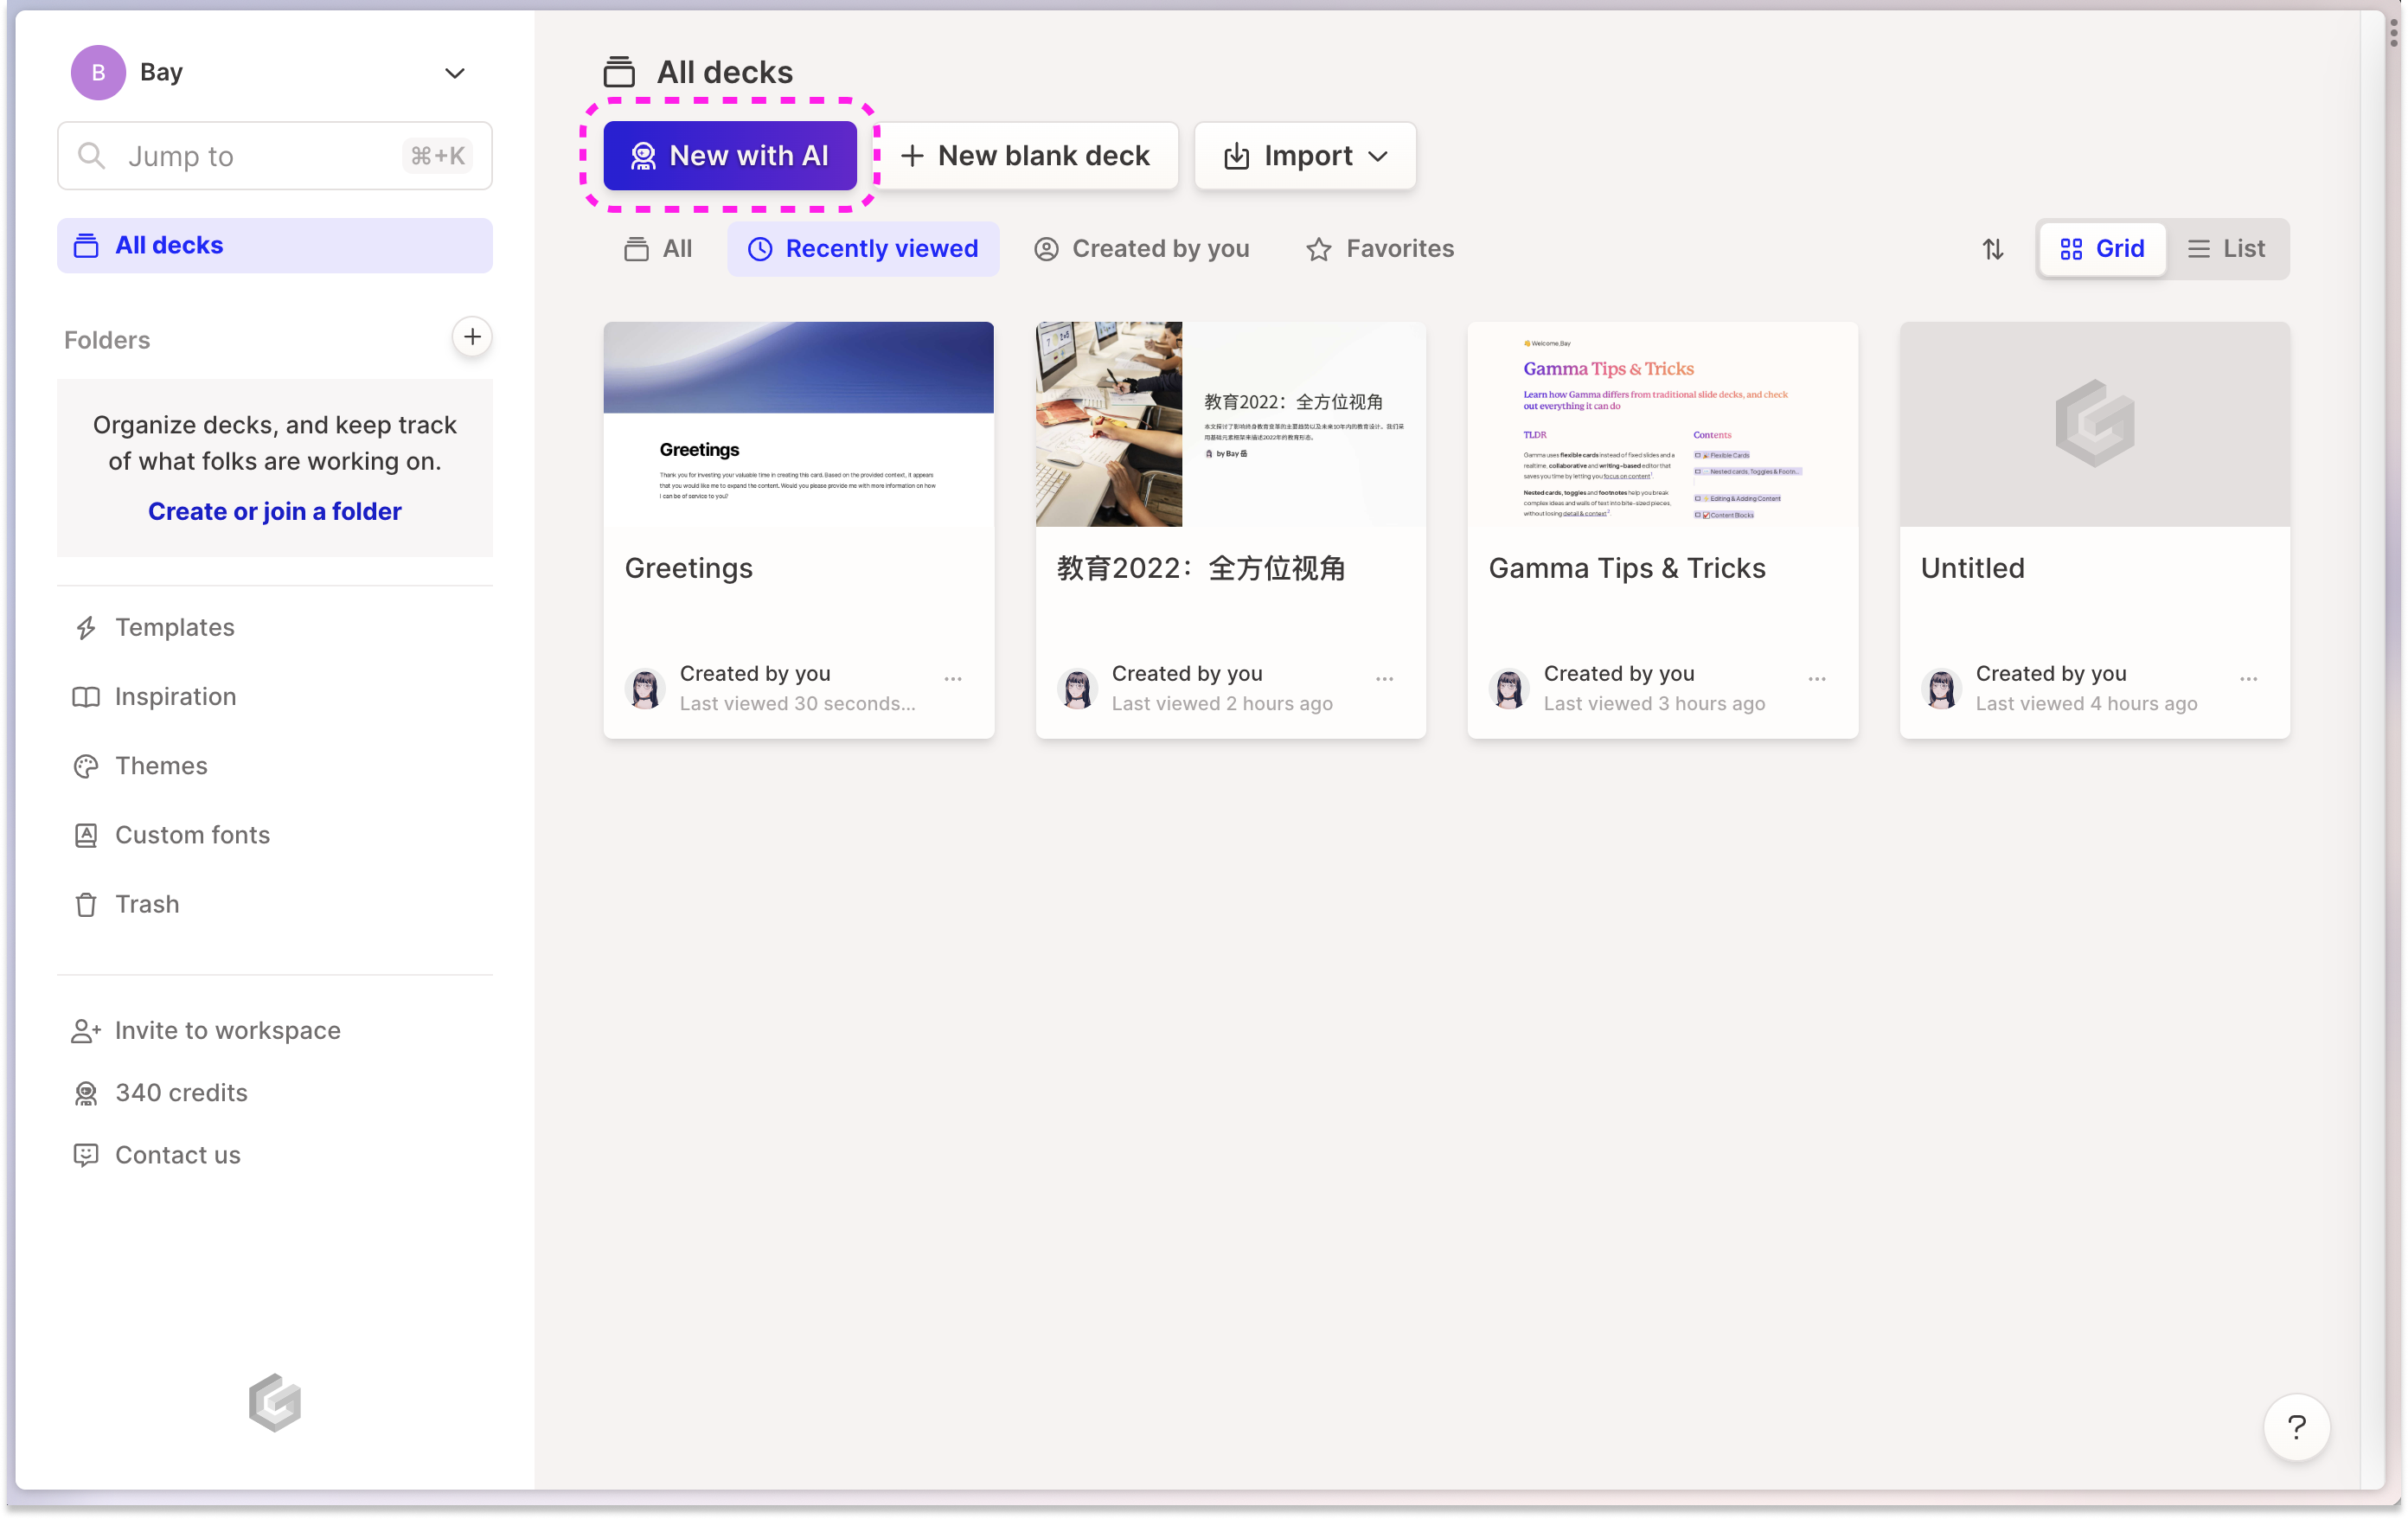Click the sort order arrows icon

(x=1992, y=249)
